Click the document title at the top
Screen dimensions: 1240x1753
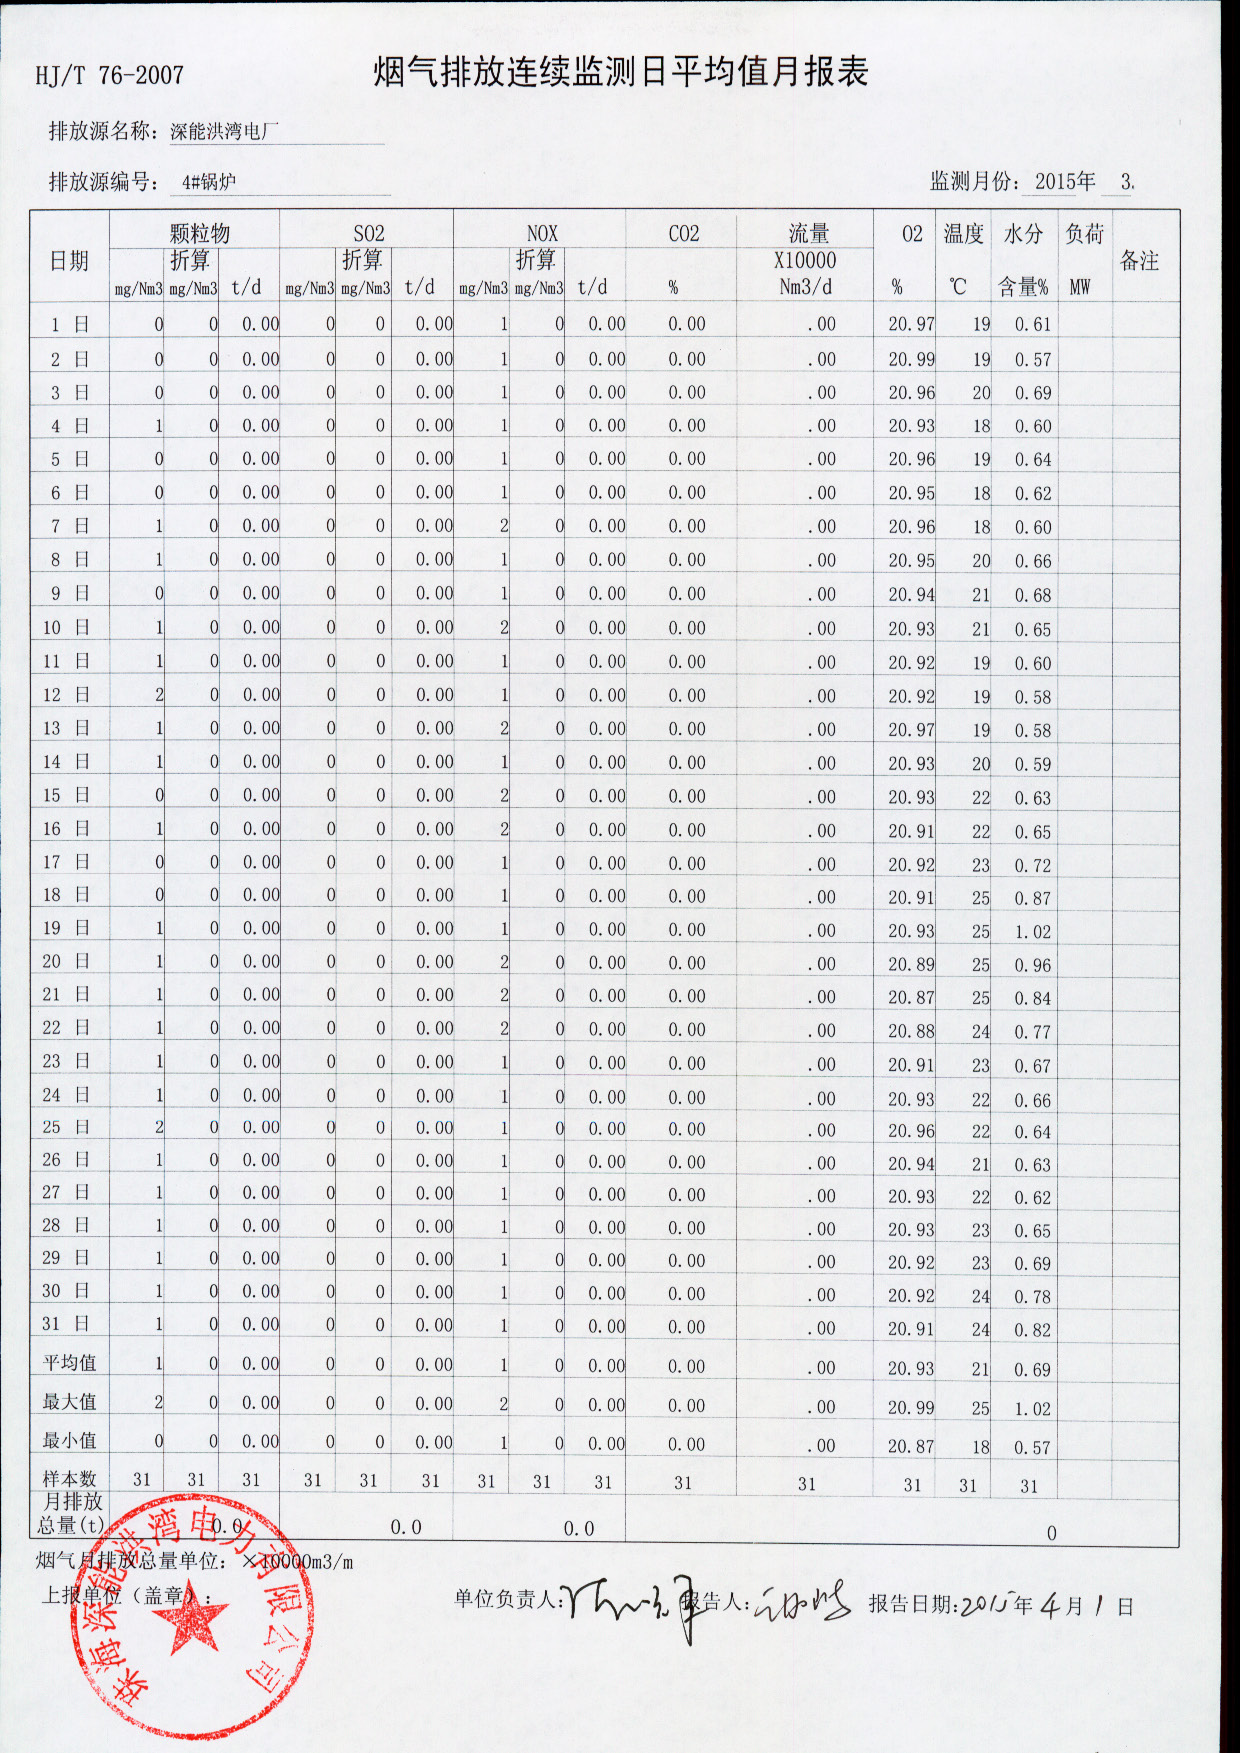point(620,72)
